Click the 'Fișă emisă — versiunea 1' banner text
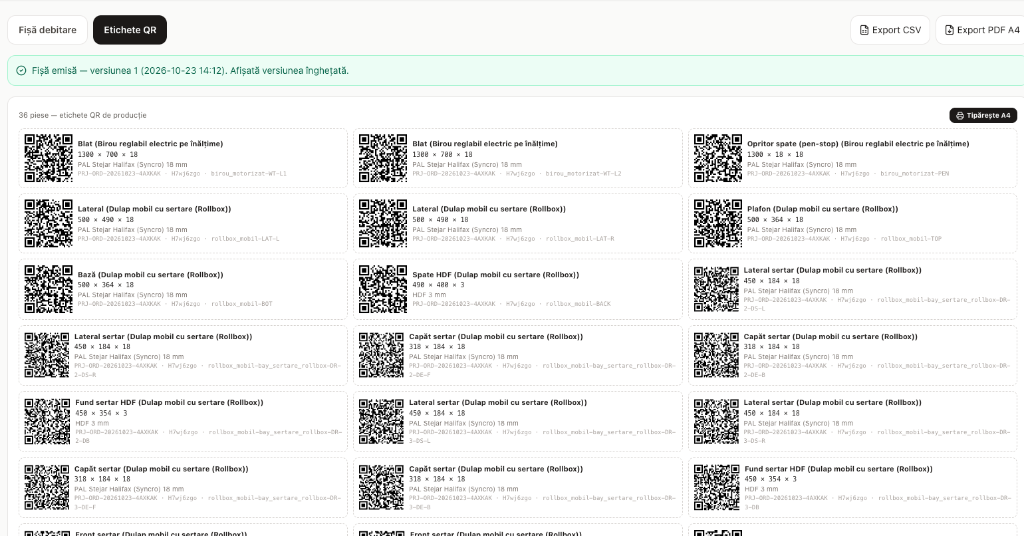This screenshot has height=536, width=1024. click(190, 71)
